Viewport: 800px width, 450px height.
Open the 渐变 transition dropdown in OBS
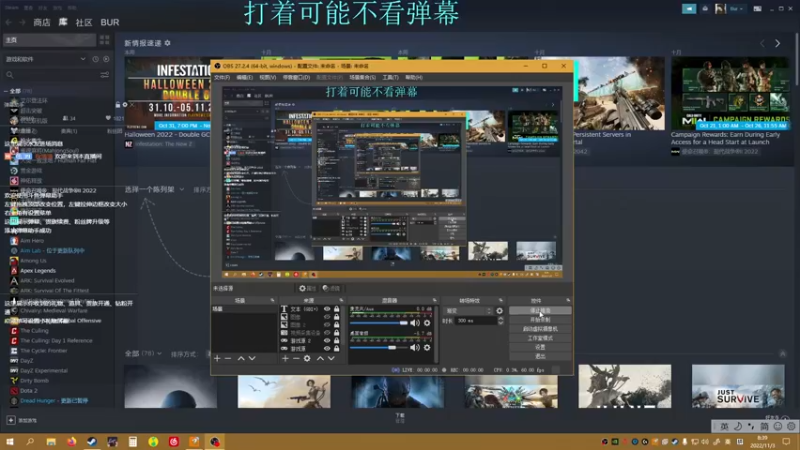(x=468, y=311)
